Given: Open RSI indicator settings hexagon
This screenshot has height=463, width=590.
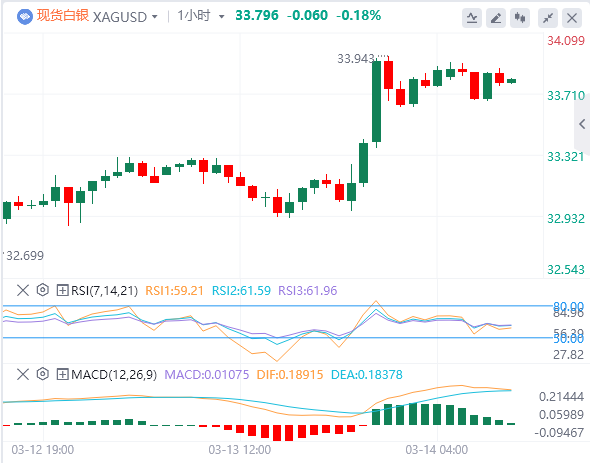Looking at the screenshot, I should 43,290.
